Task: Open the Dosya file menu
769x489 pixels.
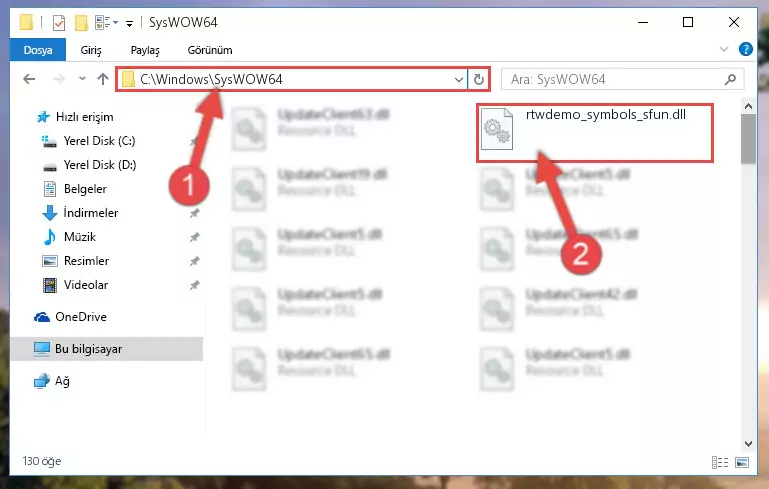Action: click(38, 50)
